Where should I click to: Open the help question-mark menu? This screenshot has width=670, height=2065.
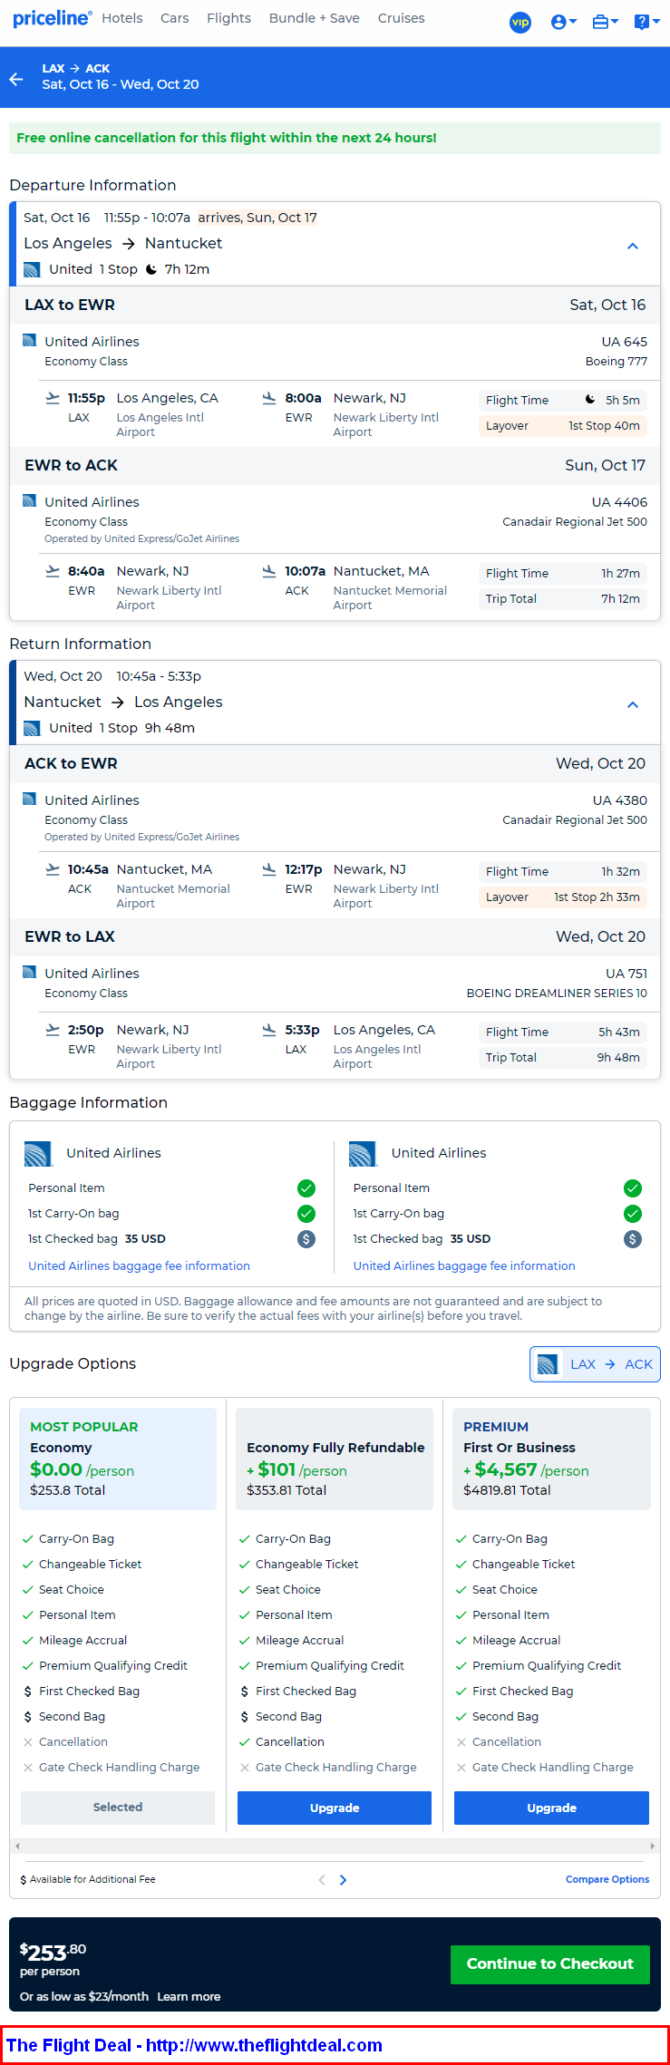point(647,22)
